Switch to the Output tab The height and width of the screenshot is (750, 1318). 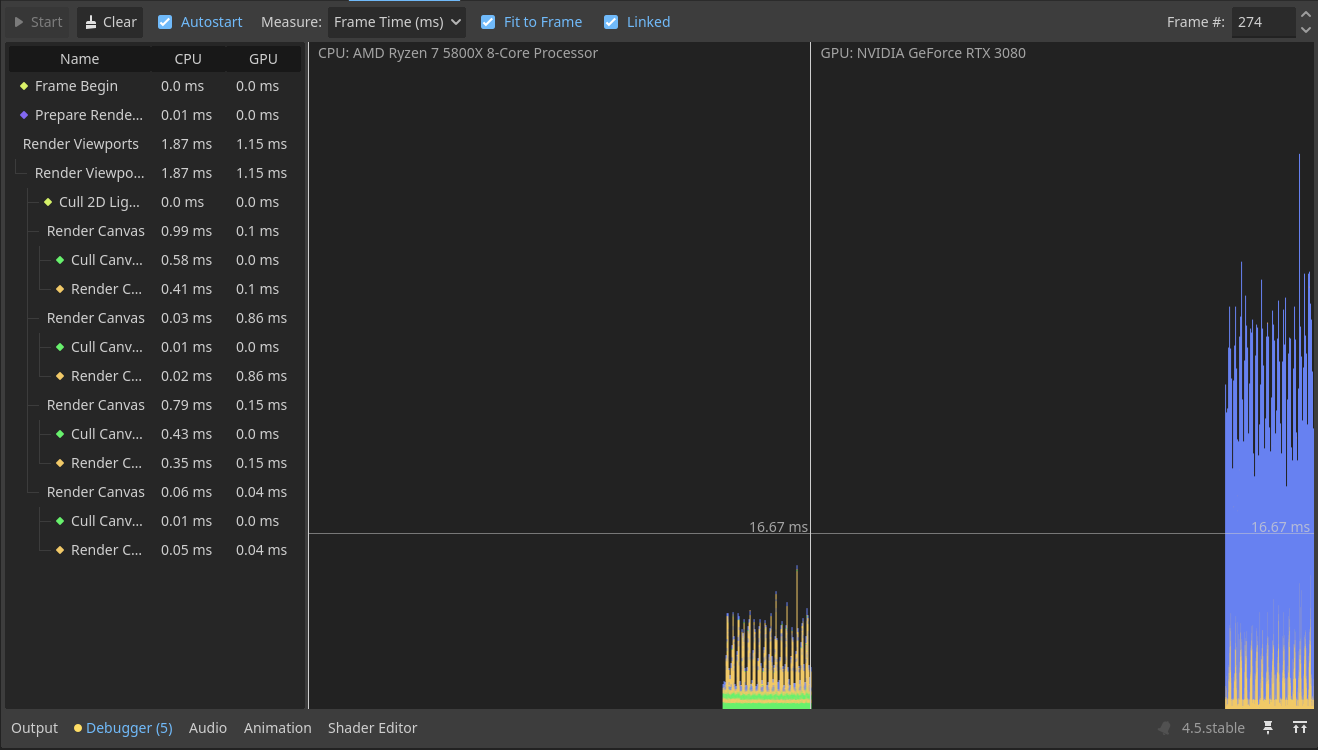tap(35, 728)
